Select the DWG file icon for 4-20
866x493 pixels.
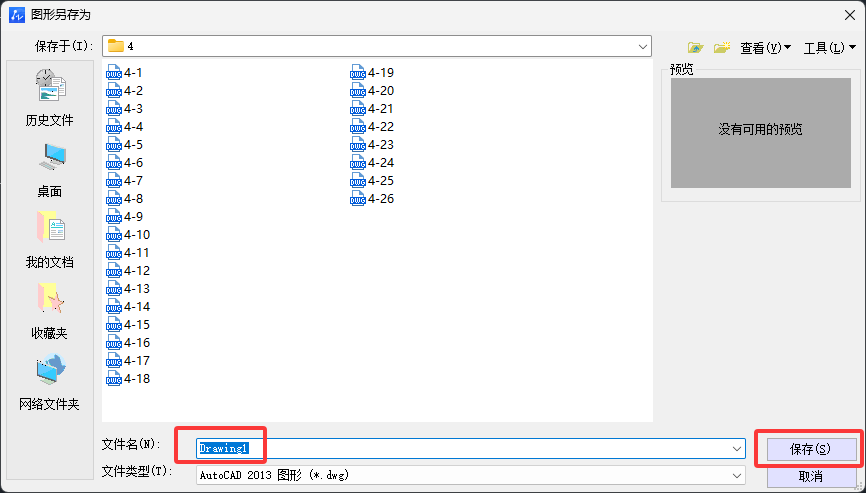(x=358, y=91)
